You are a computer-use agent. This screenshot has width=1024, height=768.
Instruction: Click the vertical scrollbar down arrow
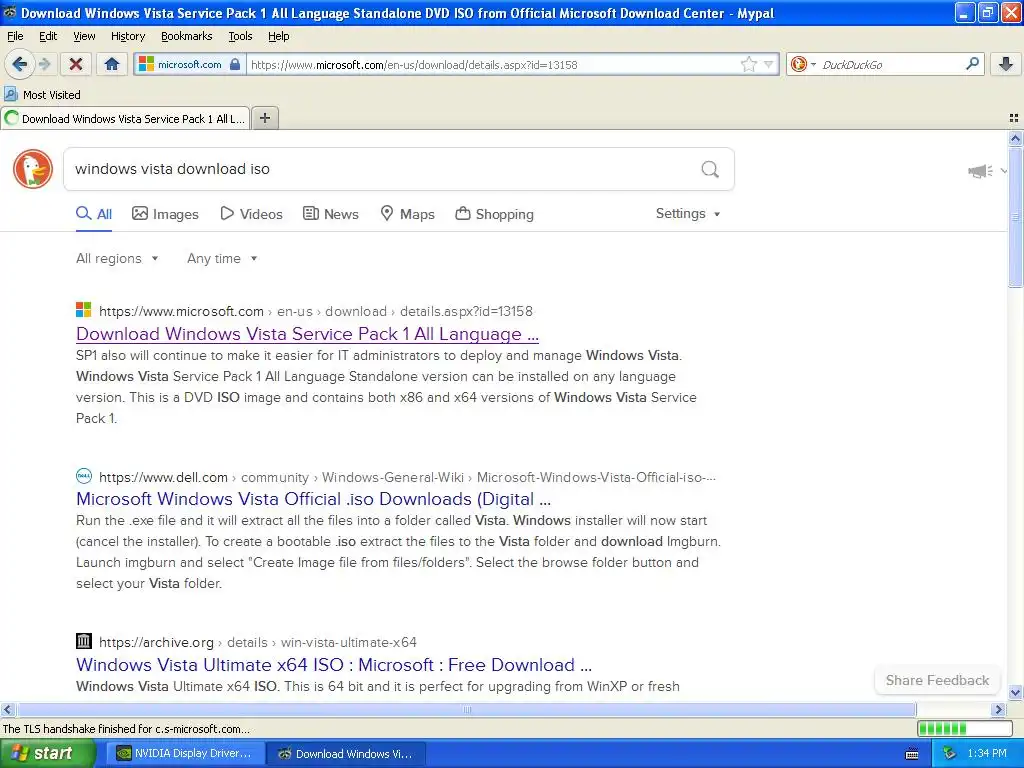click(x=1015, y=692)
